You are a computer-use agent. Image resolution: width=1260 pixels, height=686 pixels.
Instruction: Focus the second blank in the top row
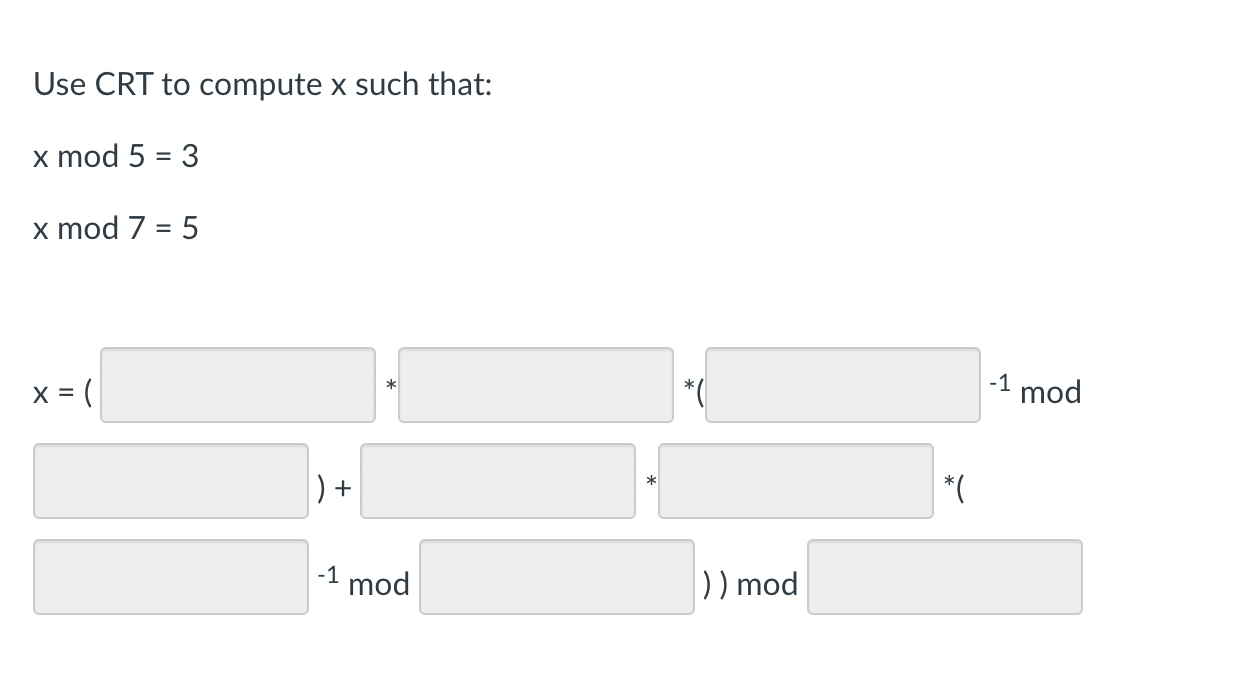point(535,384)
